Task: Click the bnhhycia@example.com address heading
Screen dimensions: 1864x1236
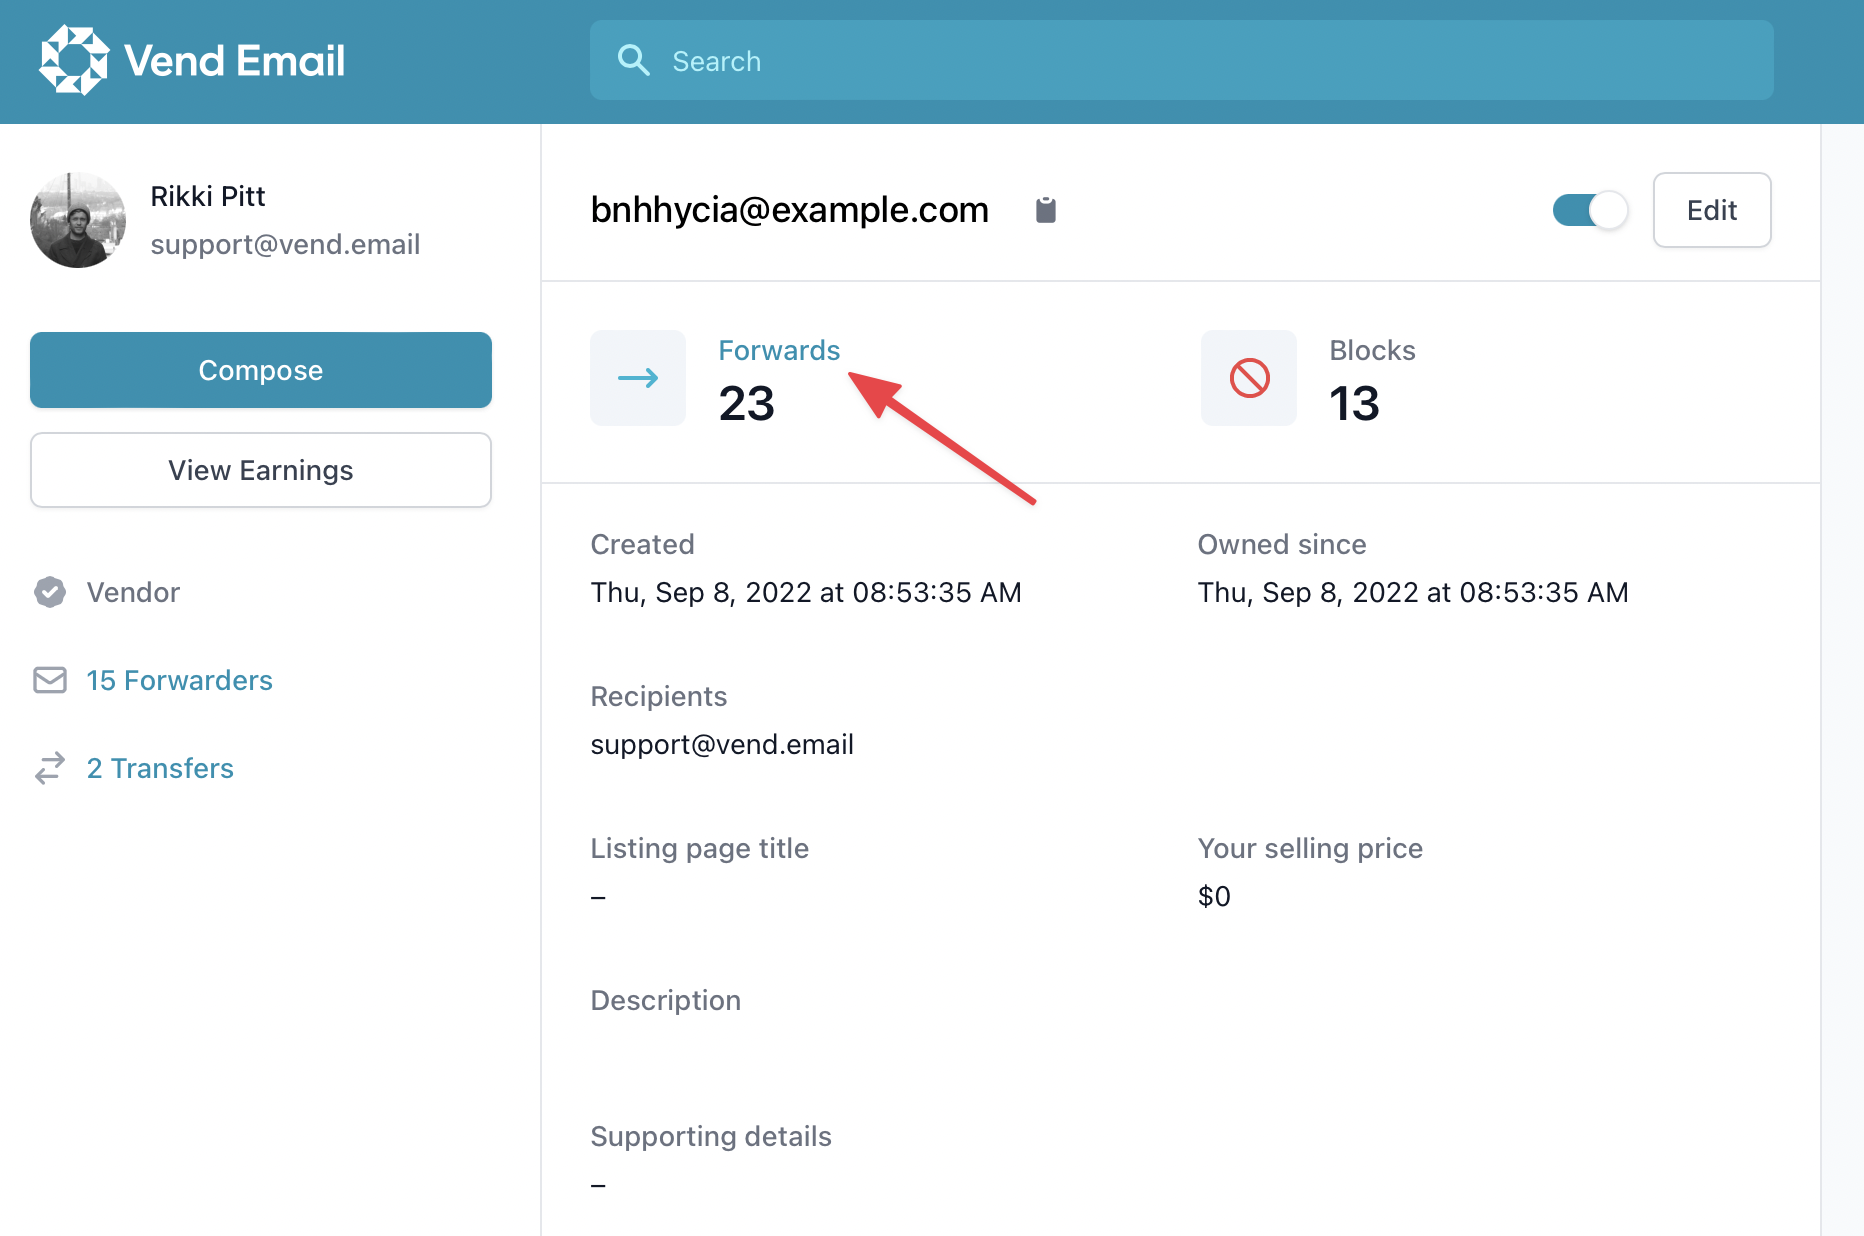Action: point(789,210)
